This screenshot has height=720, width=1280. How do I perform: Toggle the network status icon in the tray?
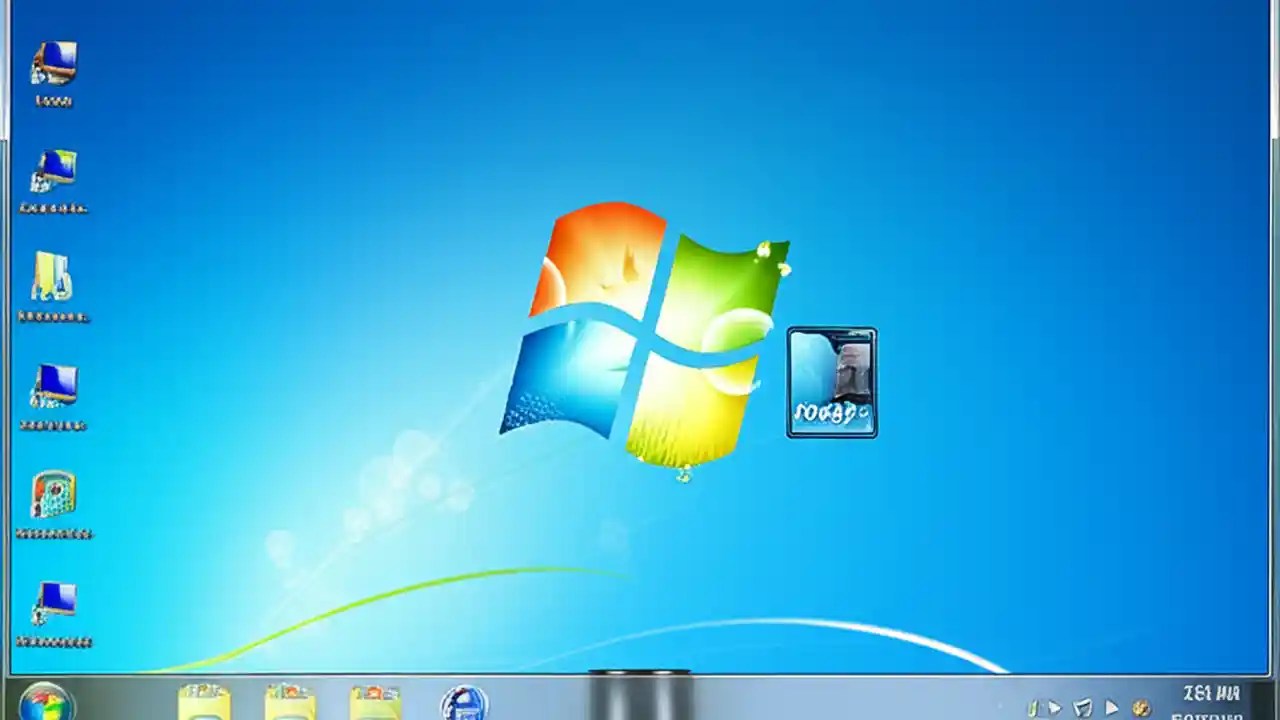[x=1083, y=706]
